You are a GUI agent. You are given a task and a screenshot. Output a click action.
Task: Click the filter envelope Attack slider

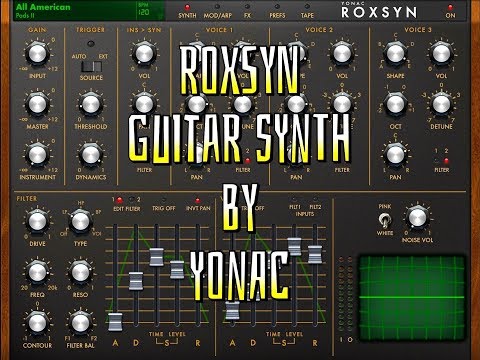115,322
